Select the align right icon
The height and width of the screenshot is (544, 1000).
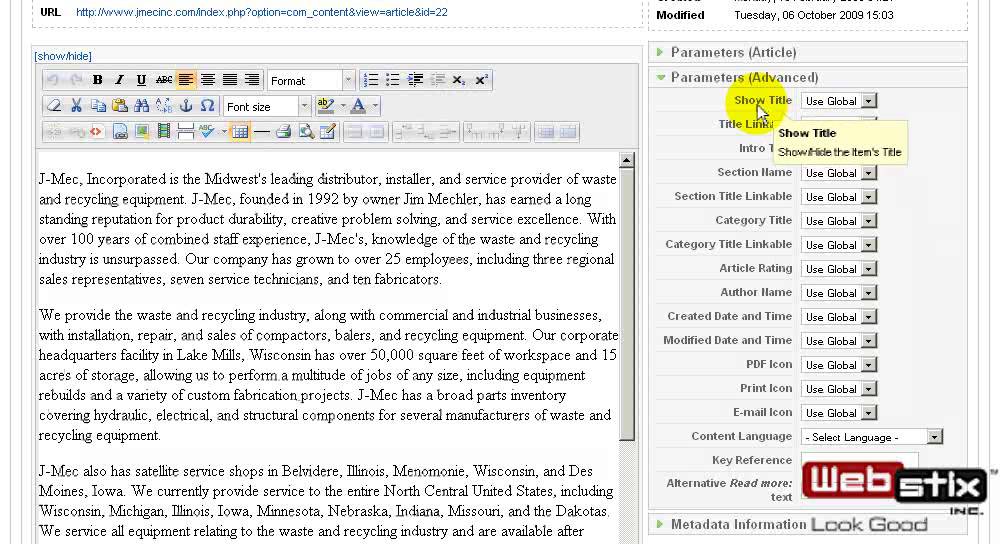click(253, 80)
